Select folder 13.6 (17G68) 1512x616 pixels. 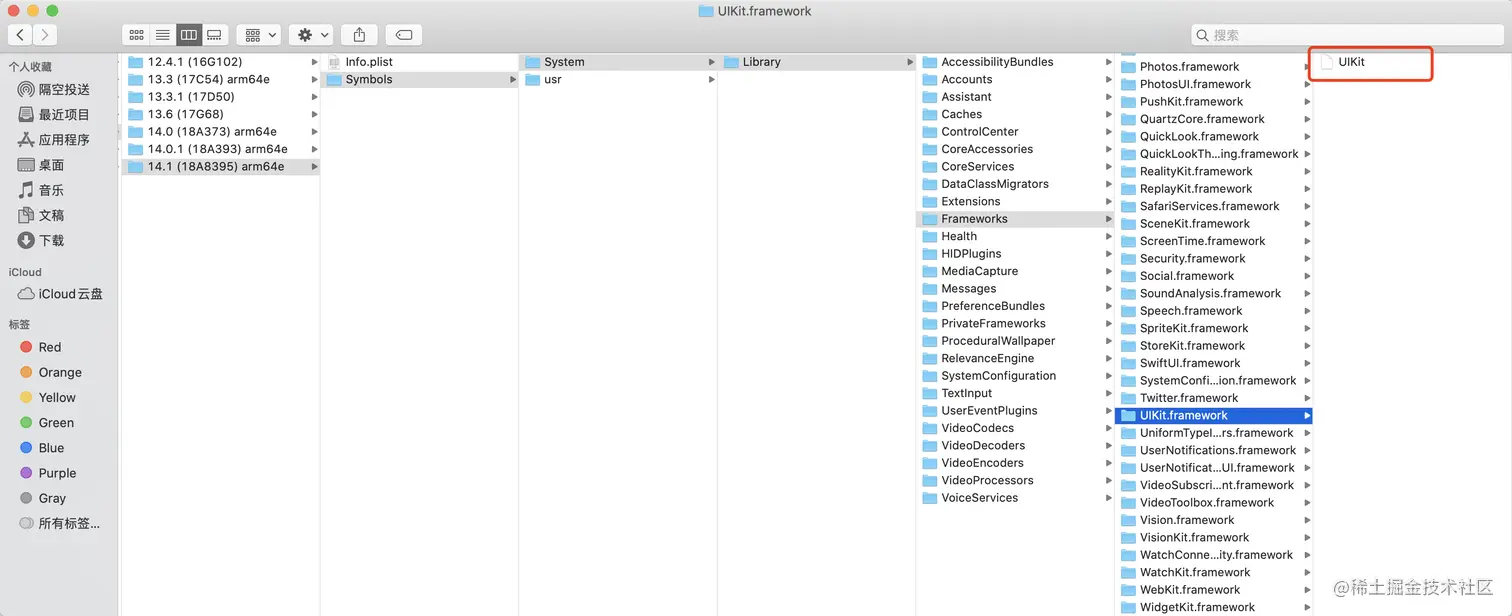[x=220, y=114]
